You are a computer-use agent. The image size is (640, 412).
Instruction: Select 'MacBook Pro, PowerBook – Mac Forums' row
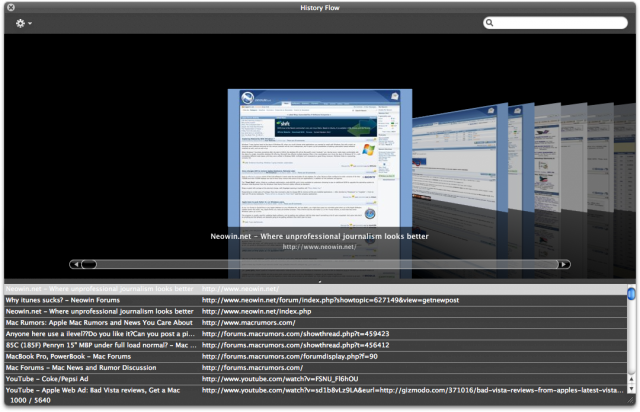tap(316, 356)
